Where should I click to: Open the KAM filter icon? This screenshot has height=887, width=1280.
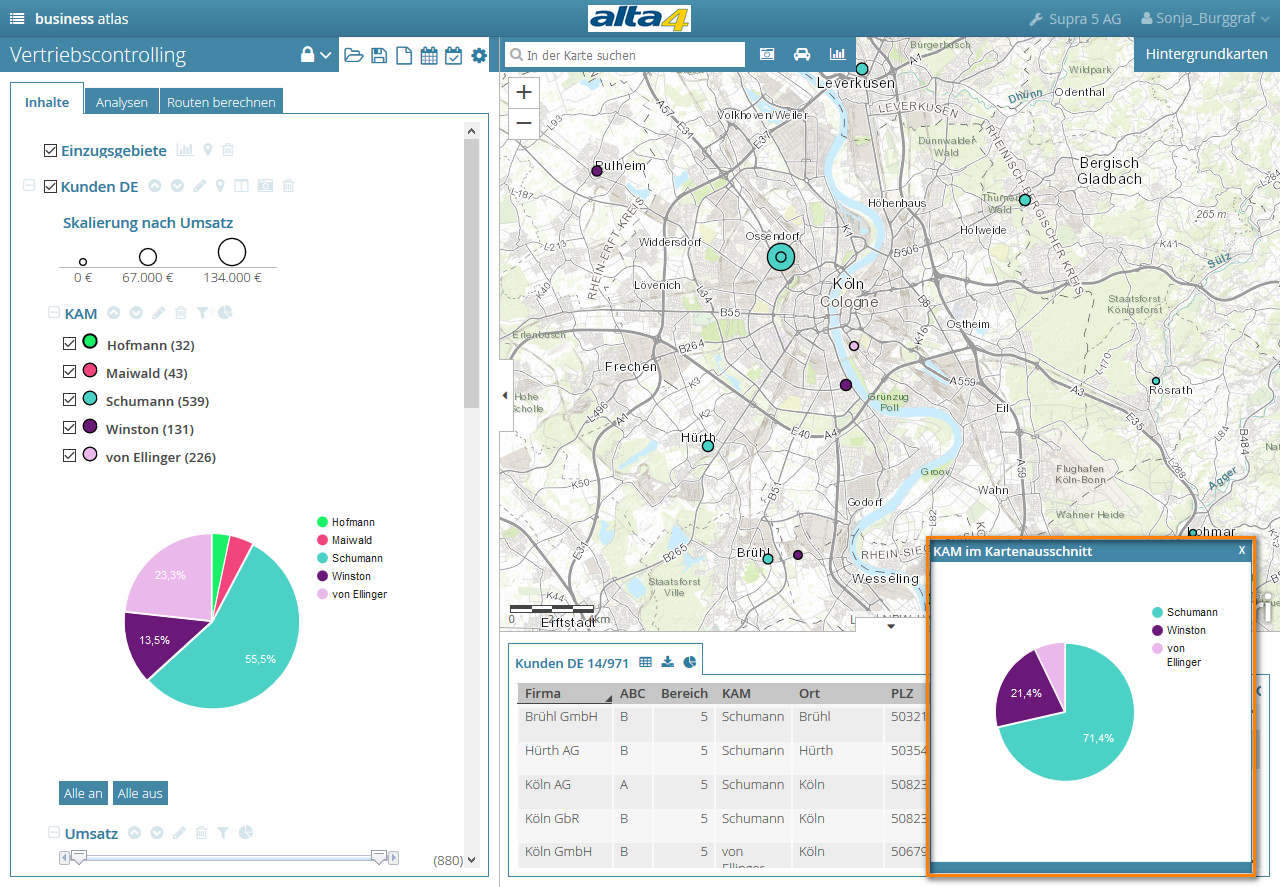[202, 313]
